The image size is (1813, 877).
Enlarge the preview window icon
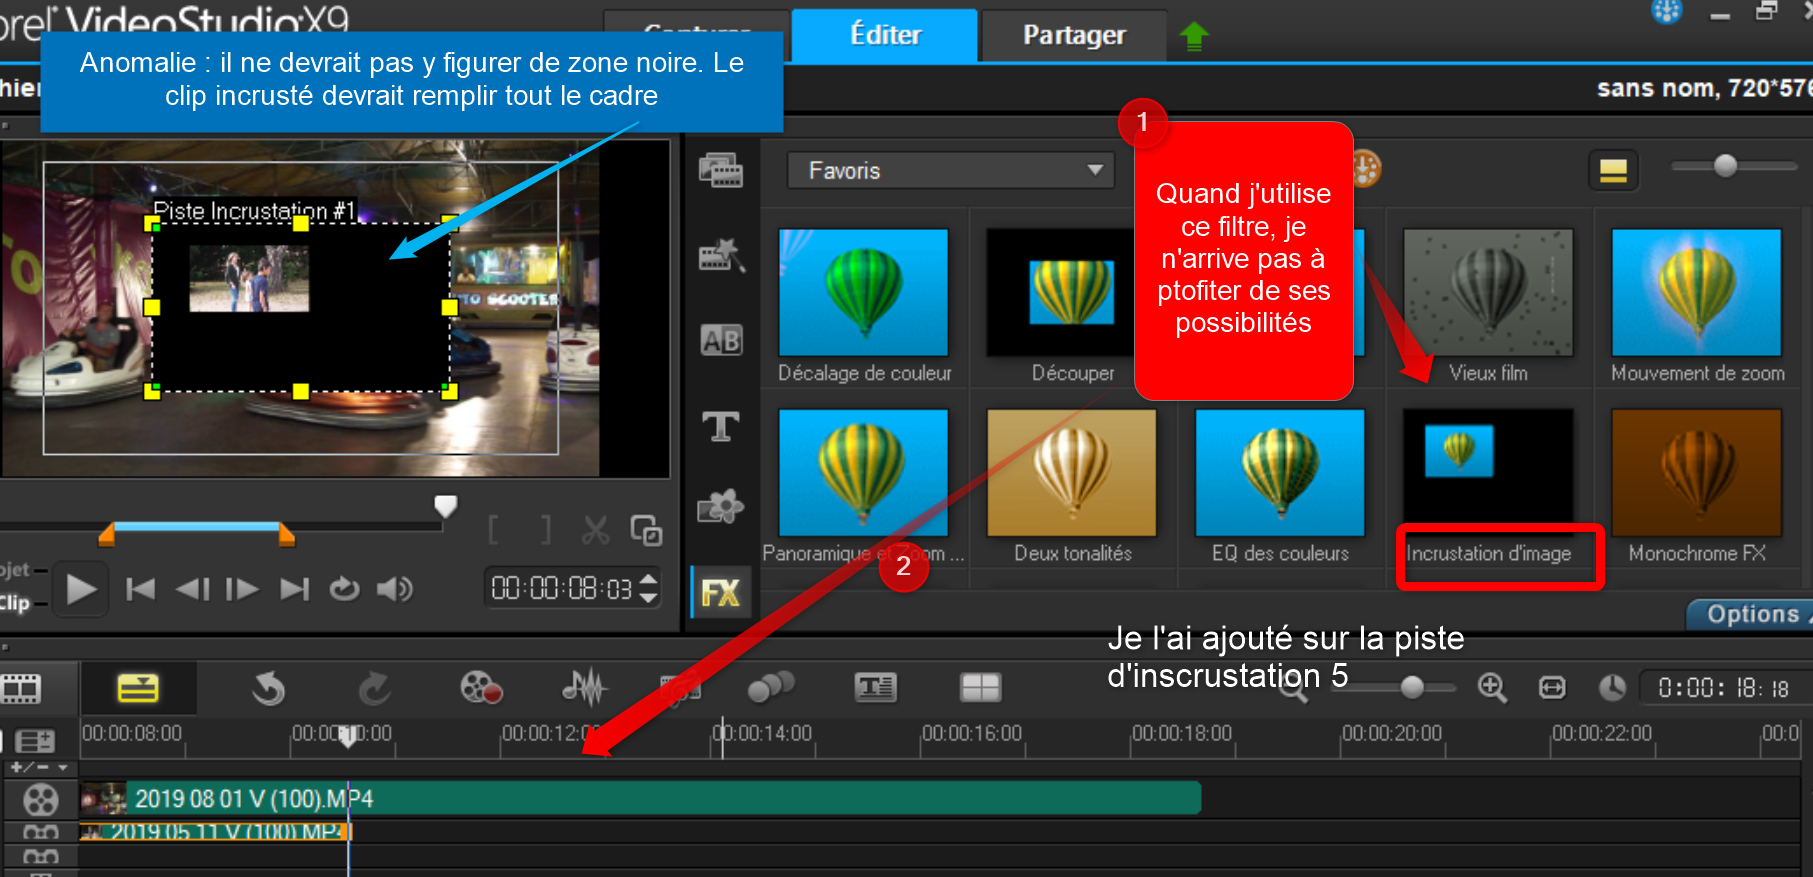point(646,530)
